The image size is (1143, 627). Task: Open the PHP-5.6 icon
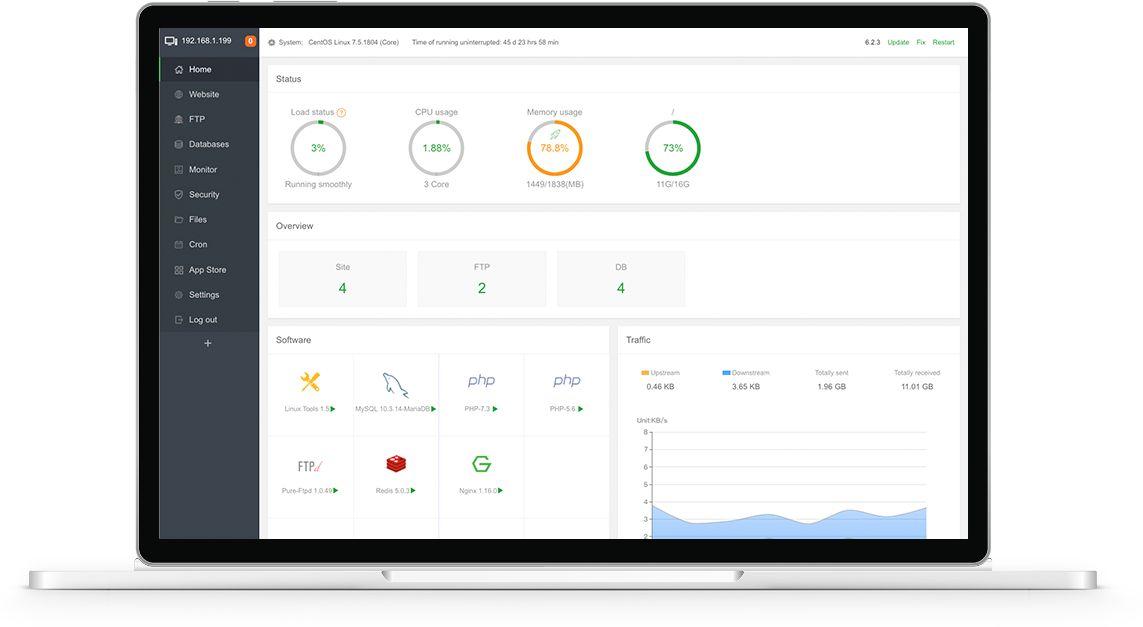(x=566, y=381)
